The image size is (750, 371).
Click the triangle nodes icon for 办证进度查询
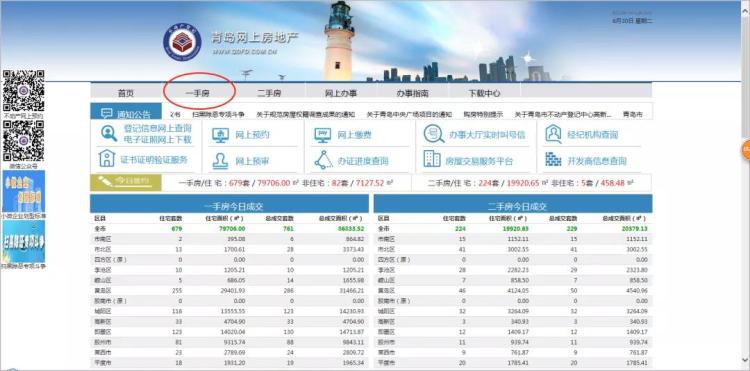point(323,160)
